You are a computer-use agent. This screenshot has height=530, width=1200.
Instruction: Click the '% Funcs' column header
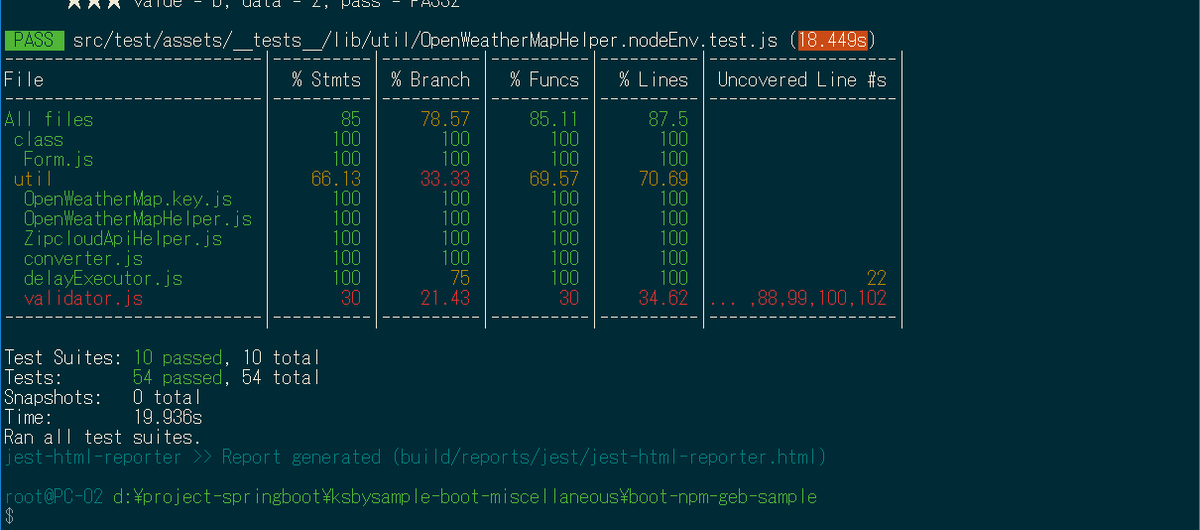tap(544, 80)
